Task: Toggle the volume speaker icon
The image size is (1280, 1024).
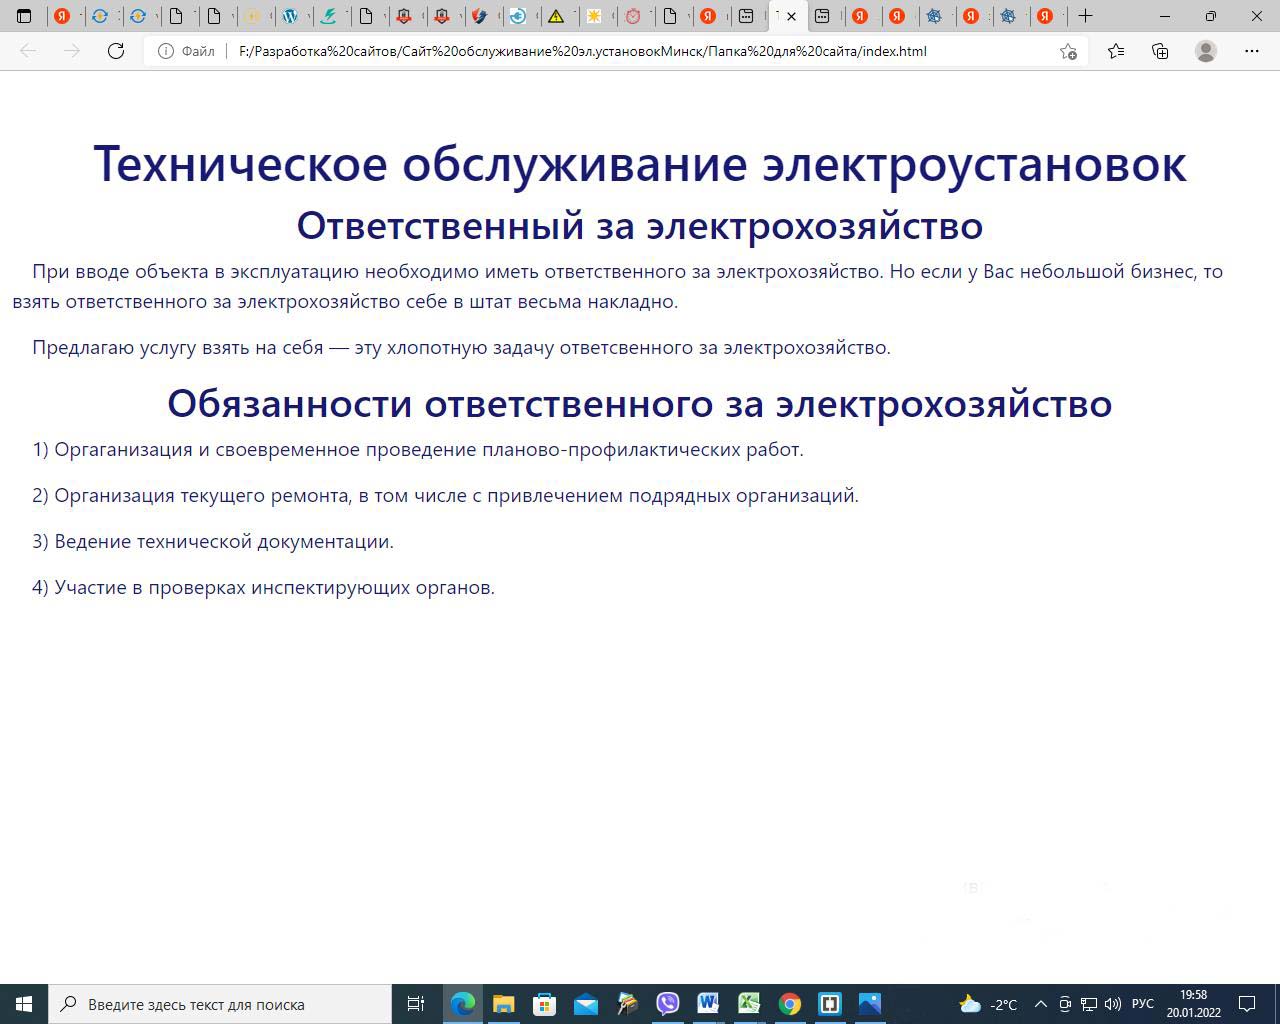Action: tap(1113, 1004)
